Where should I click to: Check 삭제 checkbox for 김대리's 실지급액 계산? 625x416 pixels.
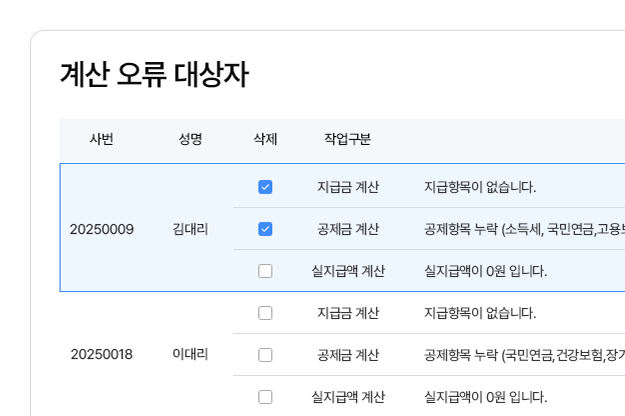coord(265,271)
